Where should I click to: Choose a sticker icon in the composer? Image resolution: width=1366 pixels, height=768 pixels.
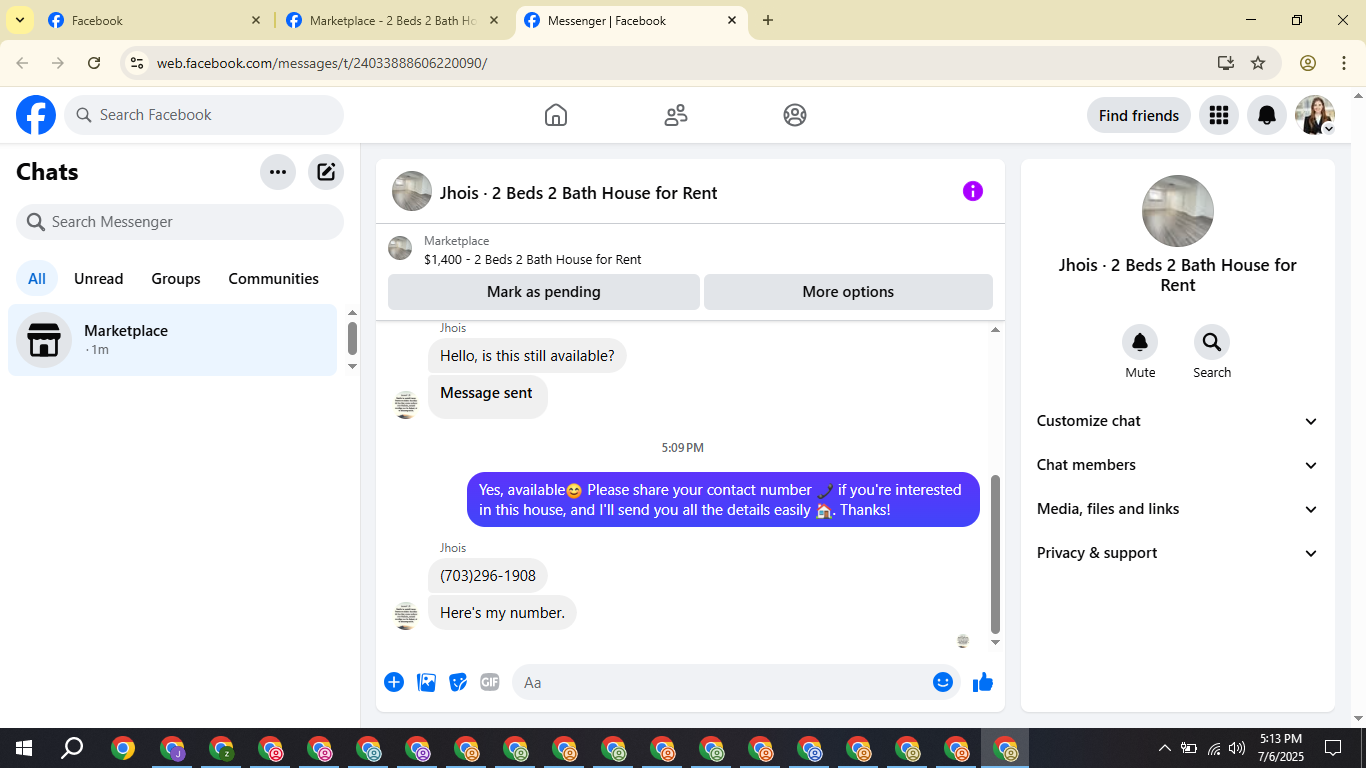tap(458, 682)
